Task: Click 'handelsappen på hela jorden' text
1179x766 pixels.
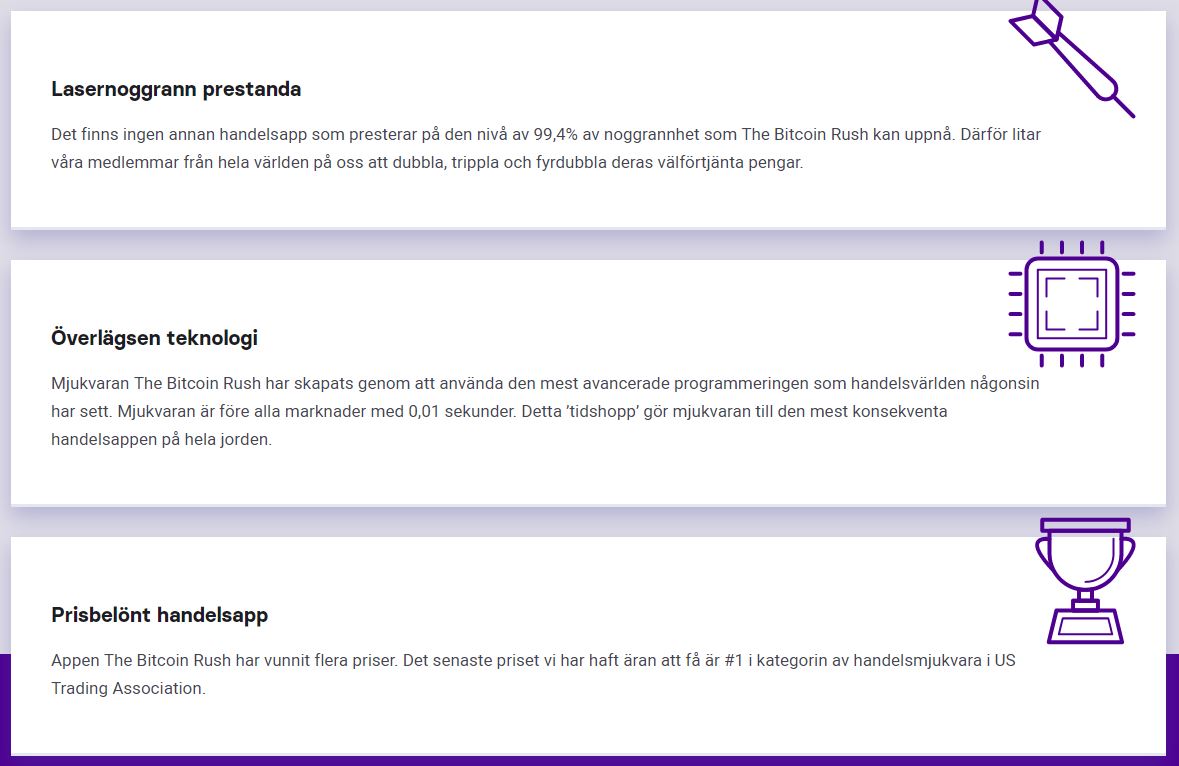Action: click(161, 440)
